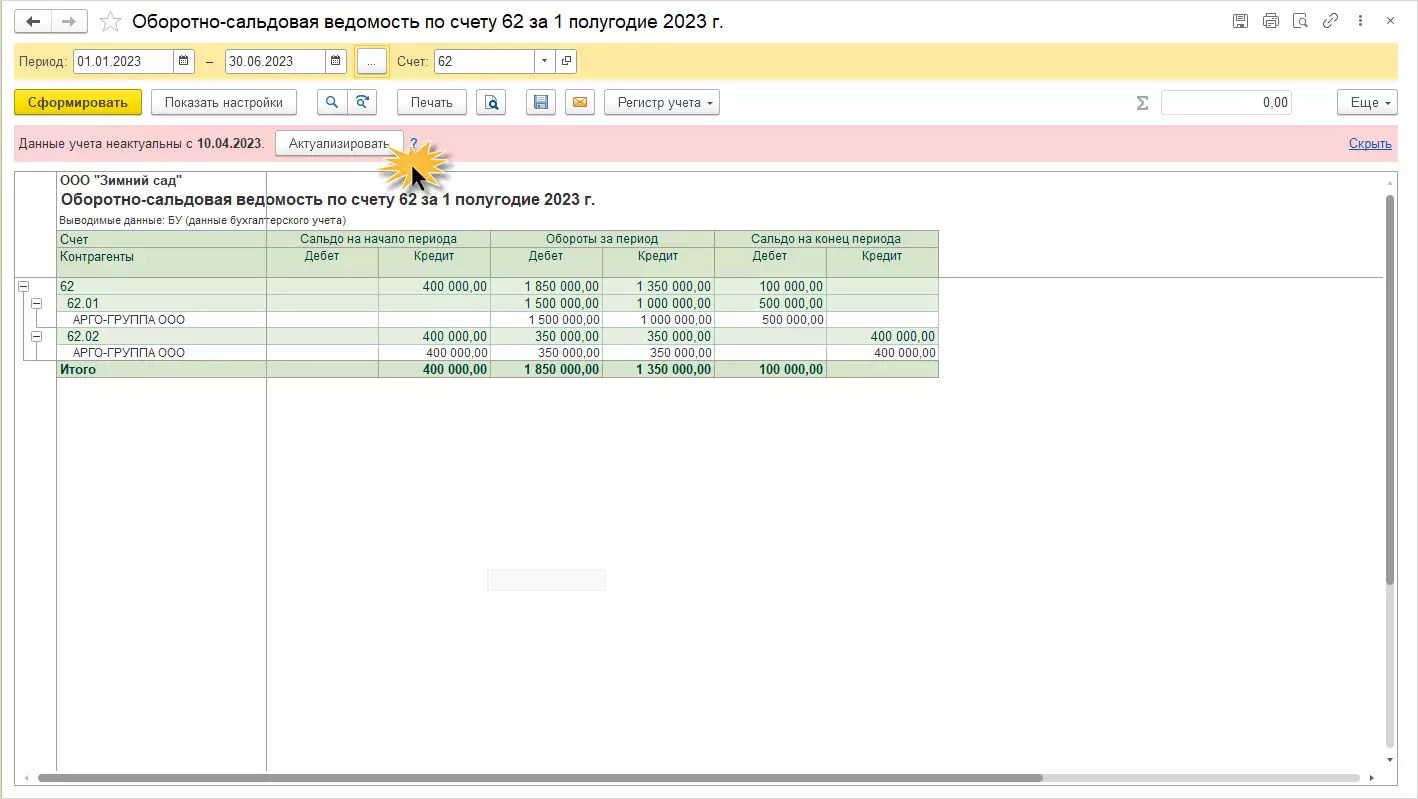
Task: Click the scroll up arrow of the report
Action: tap(1390, 181)
